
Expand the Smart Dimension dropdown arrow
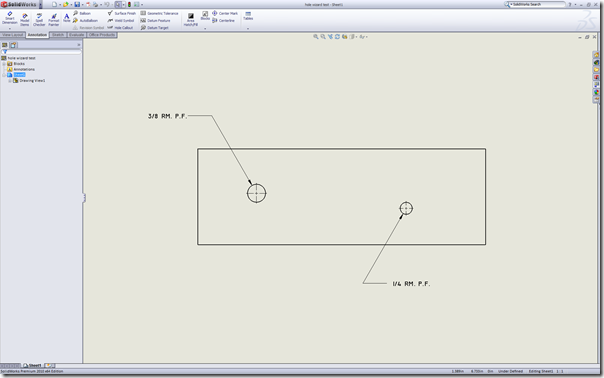click(x=10, y=29)
